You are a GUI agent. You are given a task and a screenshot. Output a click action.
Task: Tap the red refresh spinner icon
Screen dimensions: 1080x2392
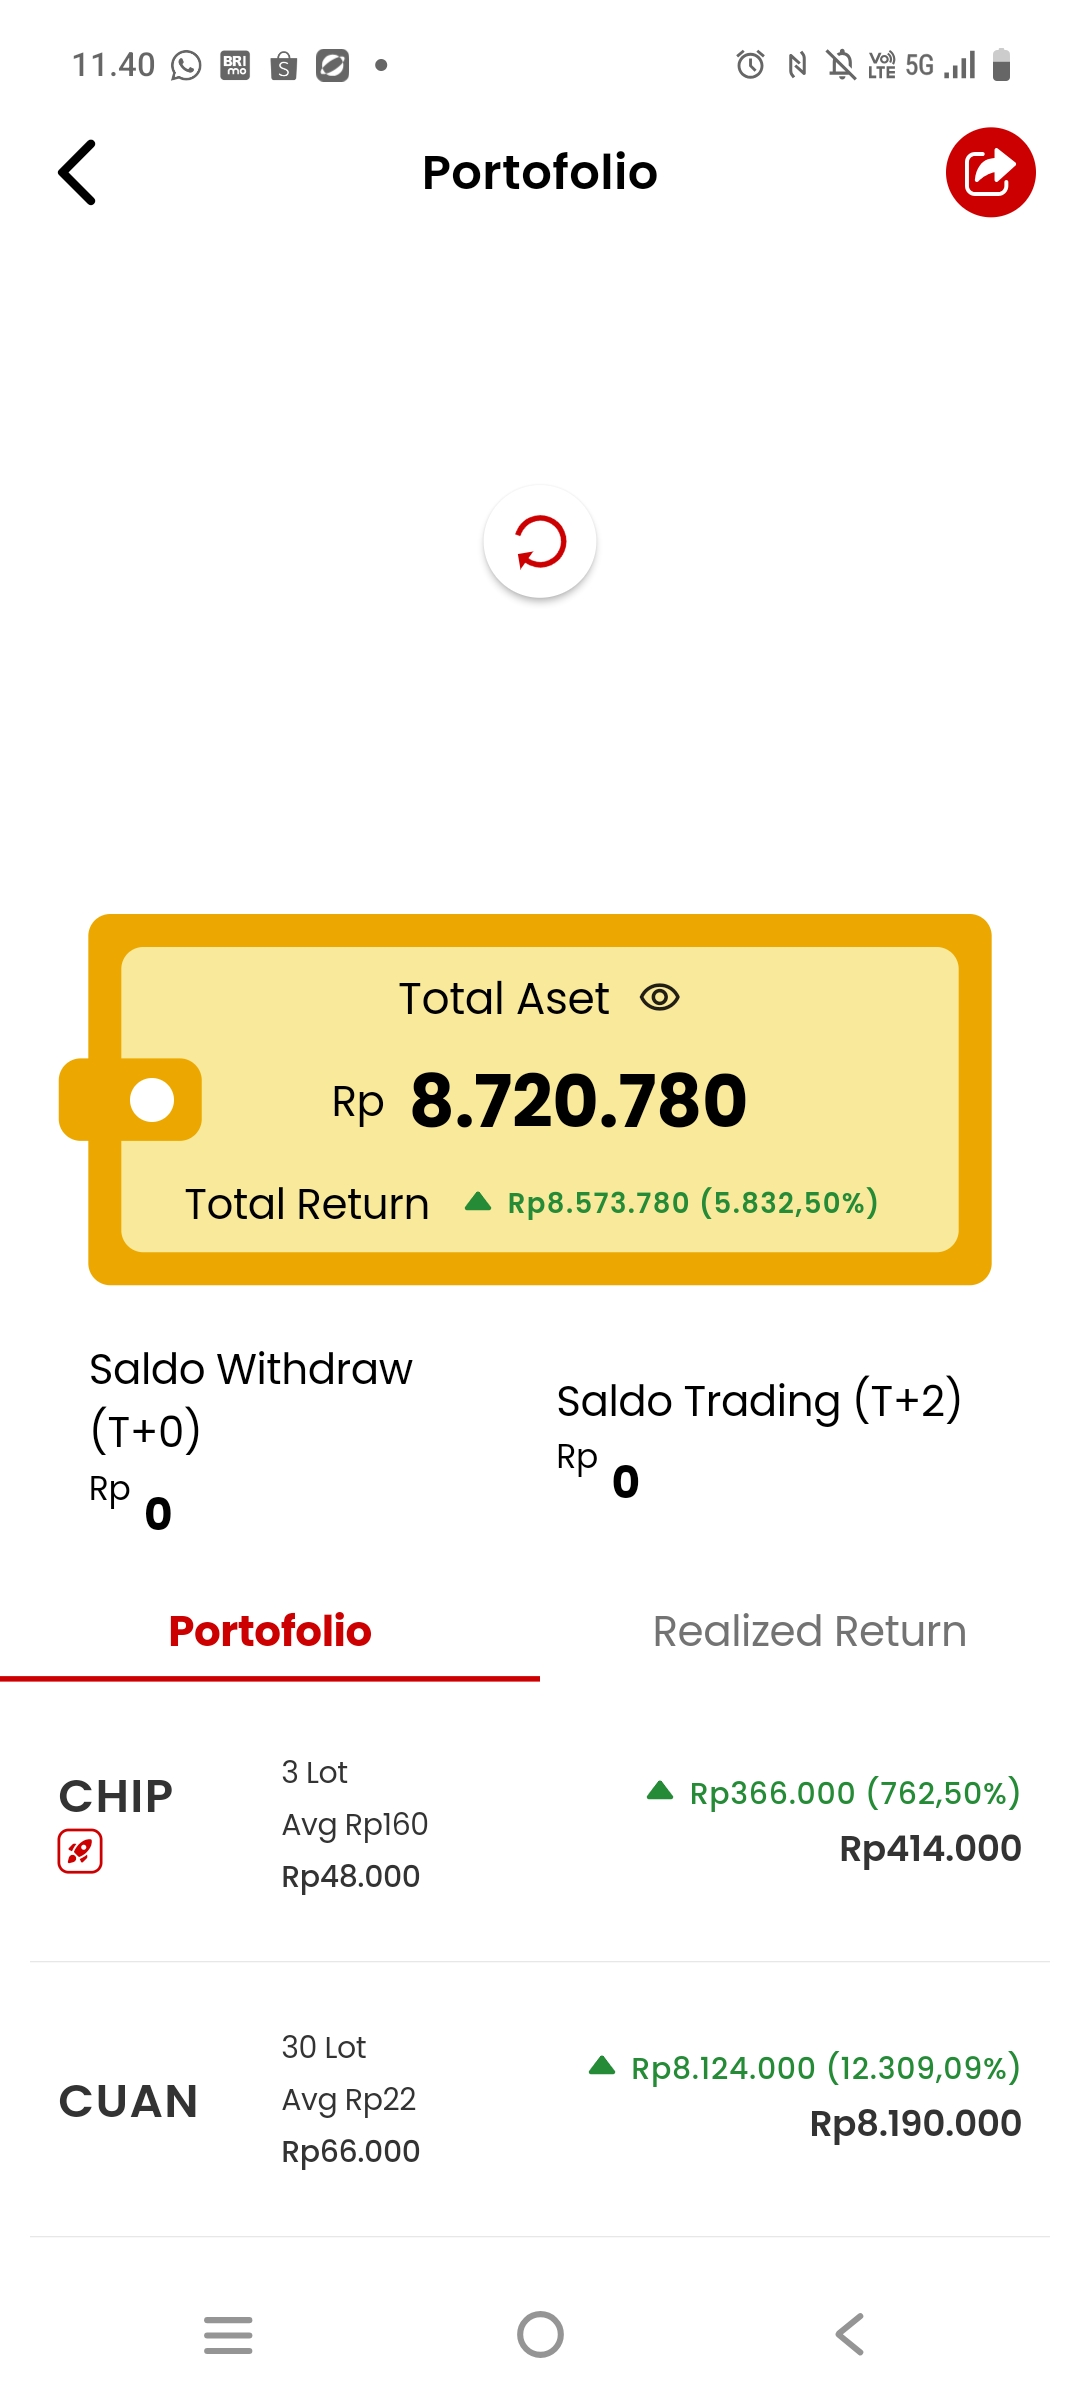540,542
